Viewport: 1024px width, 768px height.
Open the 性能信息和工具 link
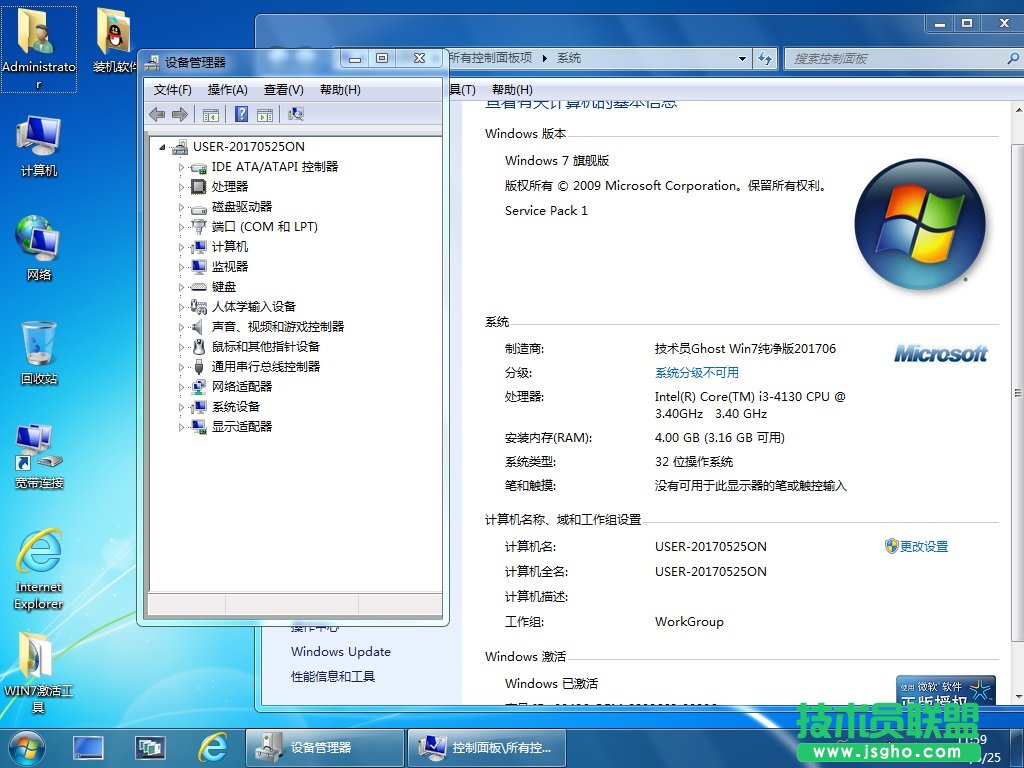pyautogui.click(x=333, y=677)
